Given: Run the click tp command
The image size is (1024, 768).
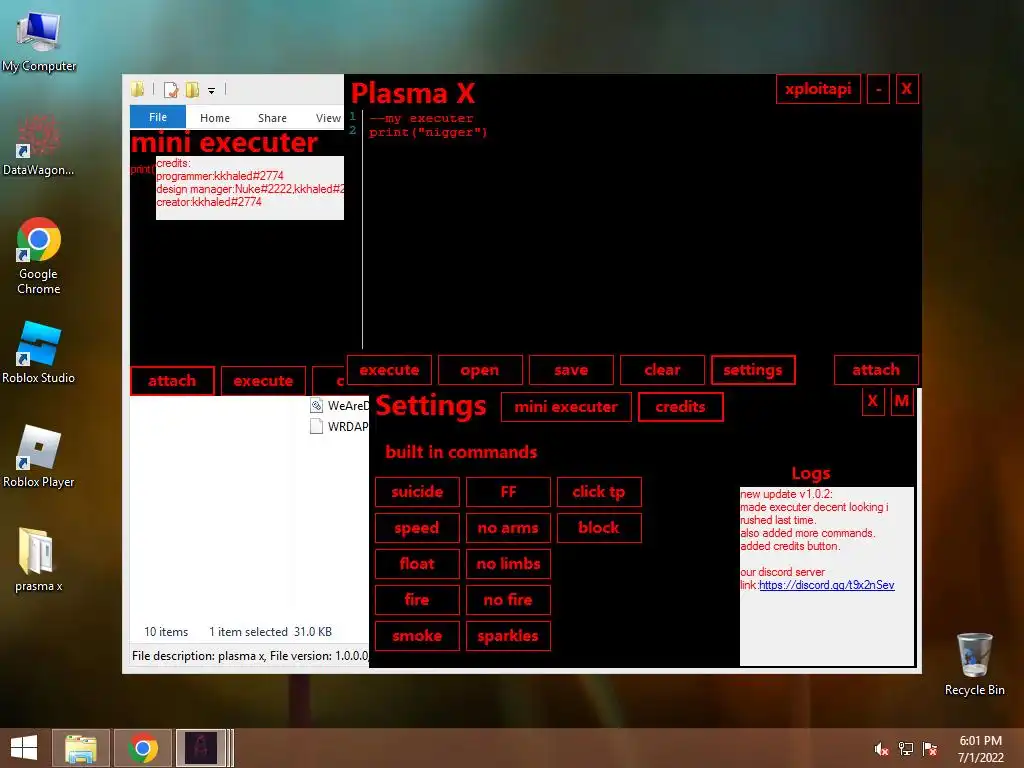Looking at the screenshot, I should point(599,492).
